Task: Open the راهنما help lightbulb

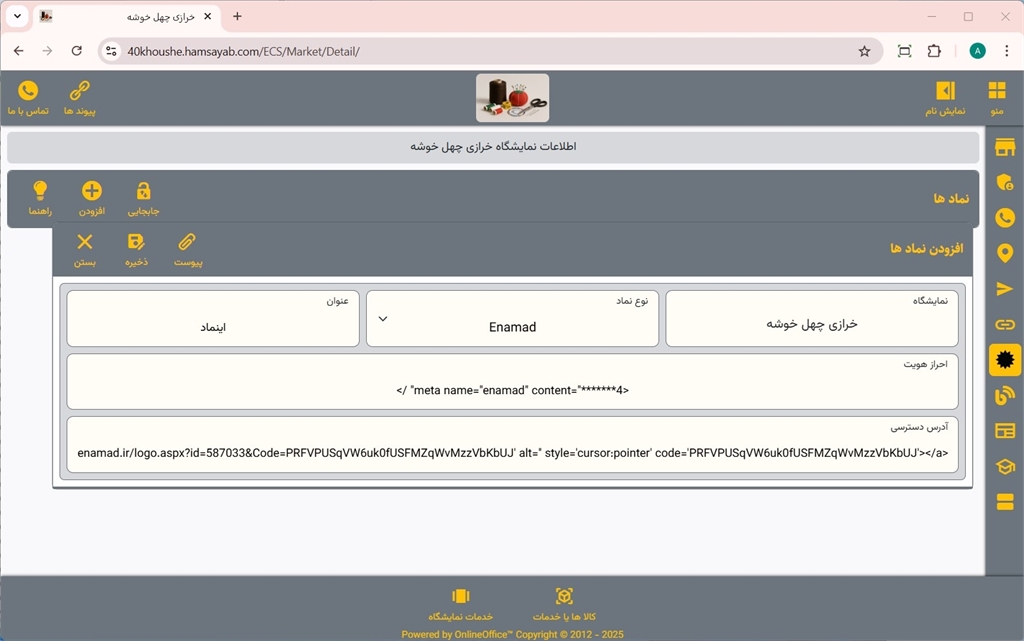Action: (x=40, y=197)
